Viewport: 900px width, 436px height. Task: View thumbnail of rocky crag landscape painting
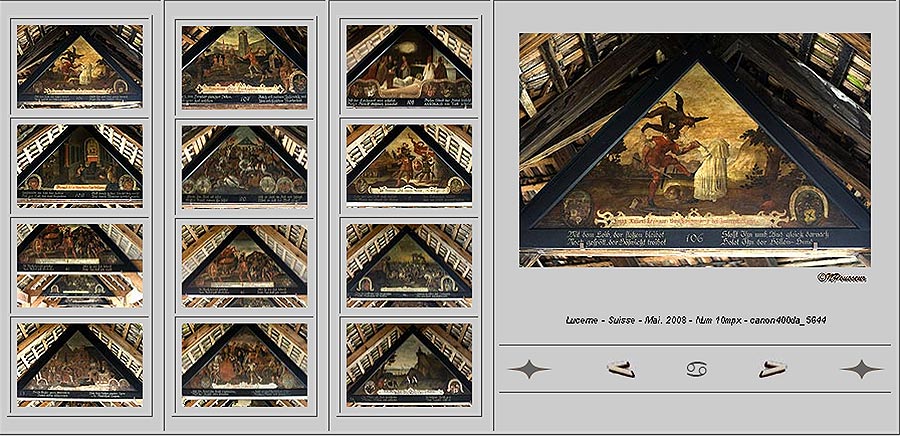click(409, 364)
